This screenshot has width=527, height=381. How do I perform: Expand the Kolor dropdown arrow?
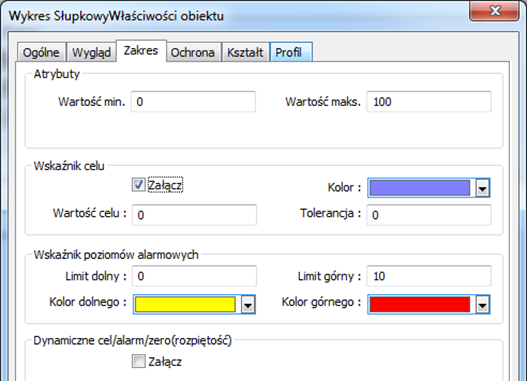point(482,188)
